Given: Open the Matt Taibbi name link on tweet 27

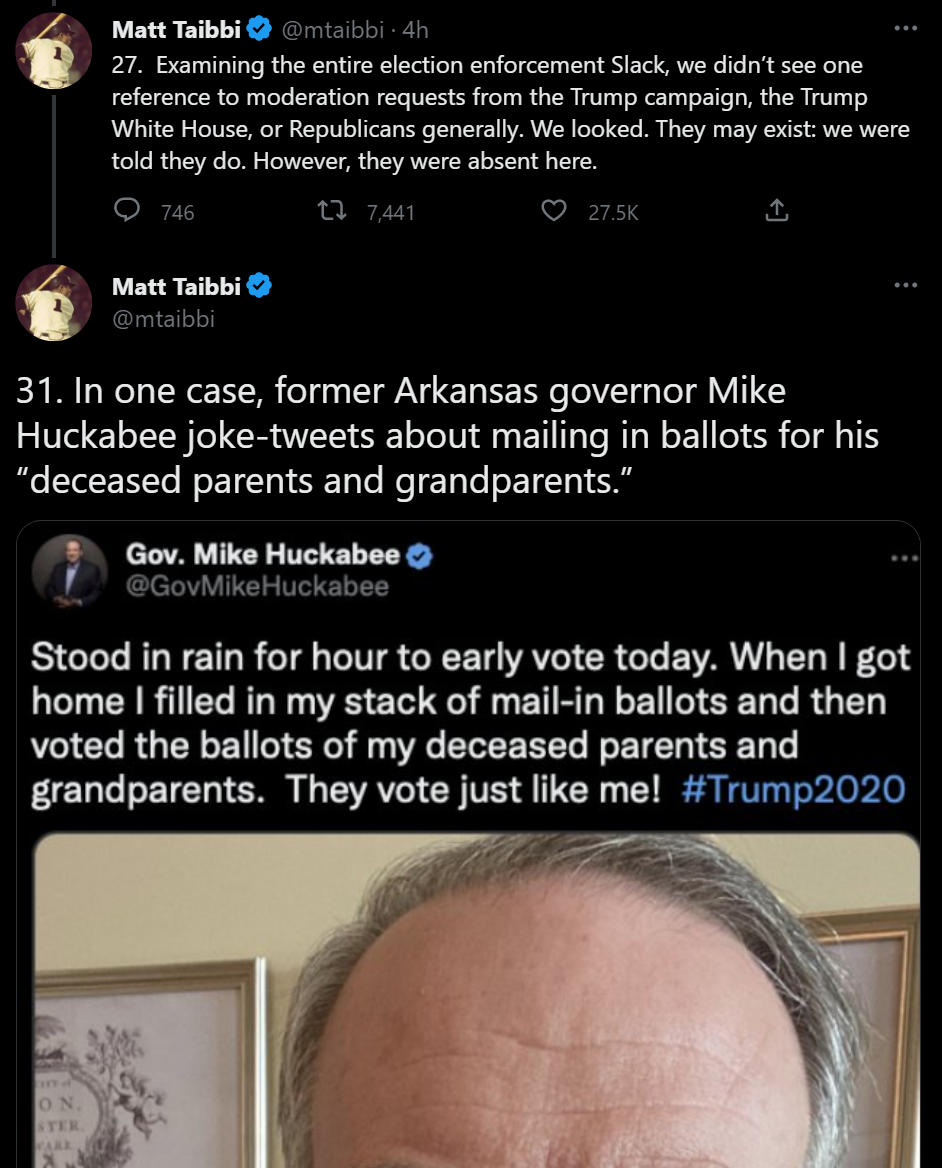Looking at the screenshot, I should [177, 30].
